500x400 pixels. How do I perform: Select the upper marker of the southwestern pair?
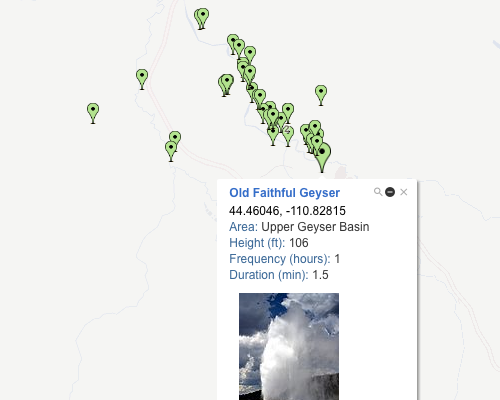click(x=175, y=137)
